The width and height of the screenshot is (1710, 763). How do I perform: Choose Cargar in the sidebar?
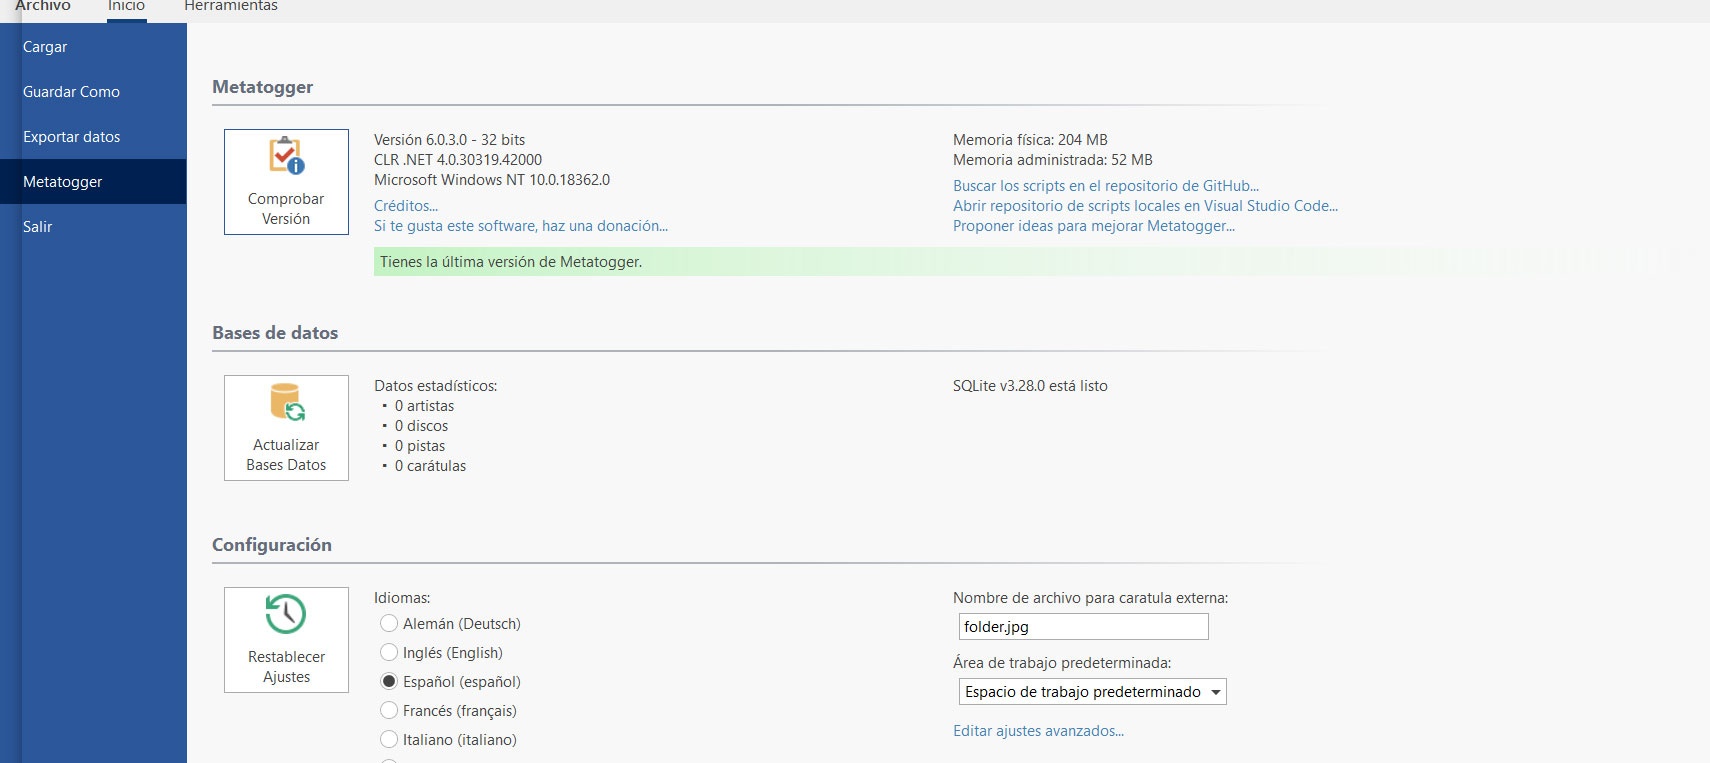pos(93,47)
